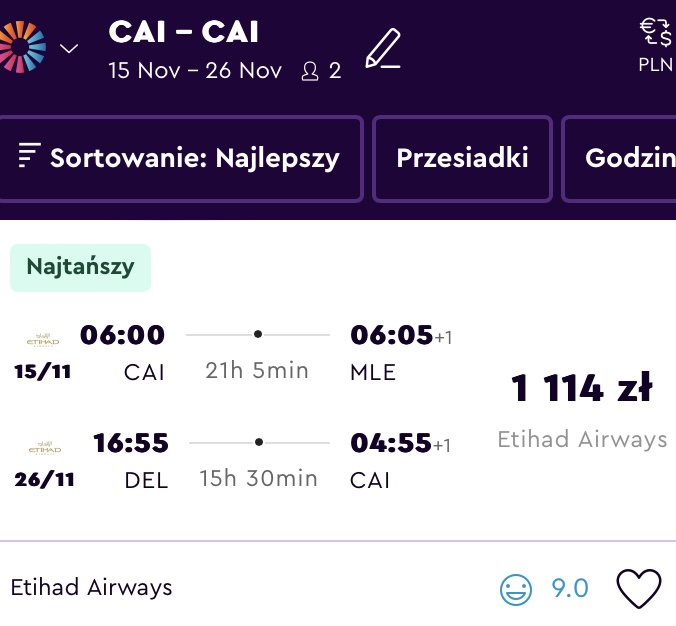
Task: Open the Godziny filter
Action: pos(619,158)
